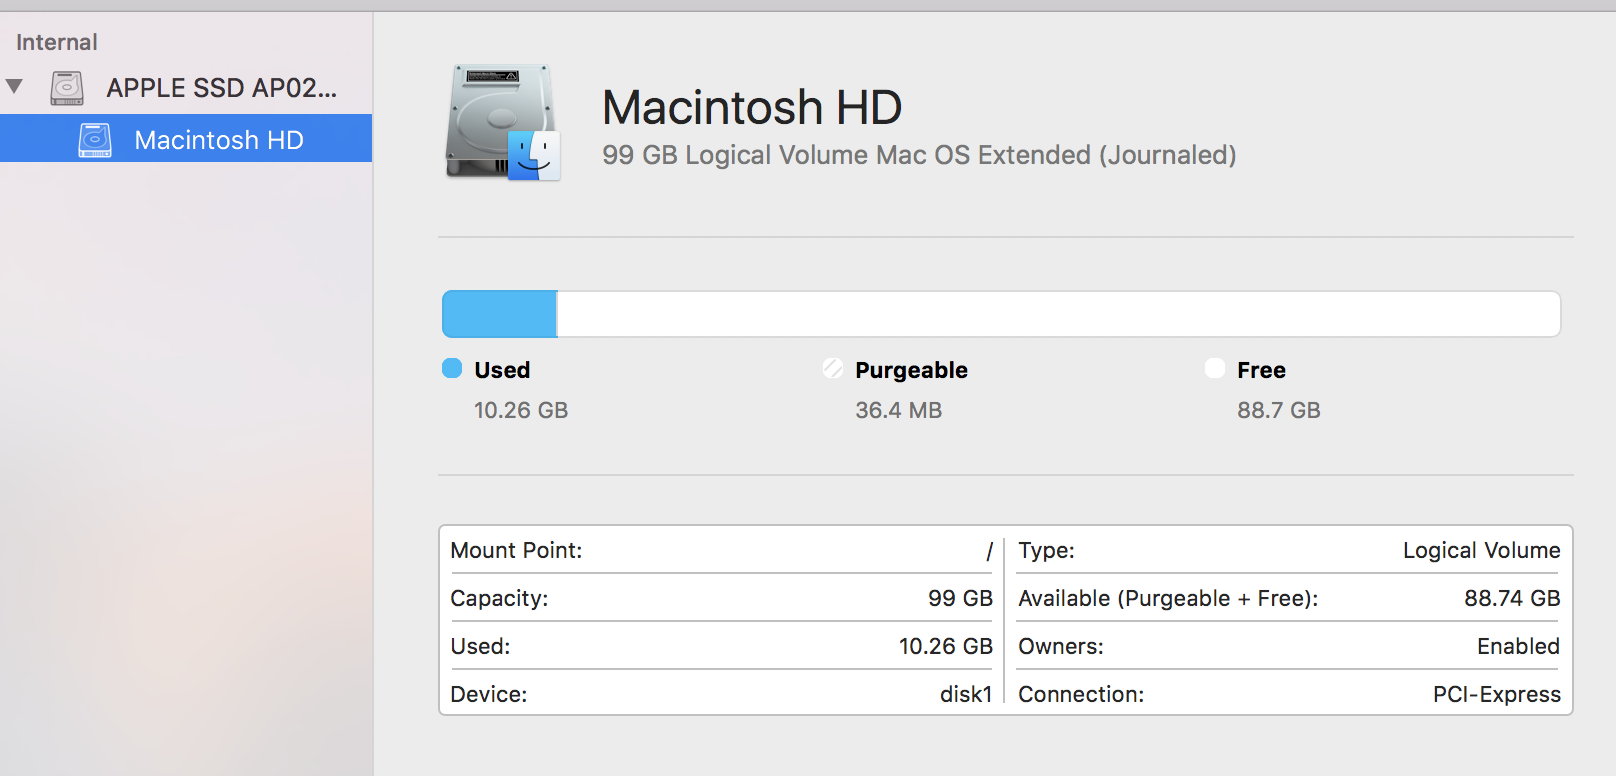
Task: Click the Capacity: label
Action: tap(499, 598)
